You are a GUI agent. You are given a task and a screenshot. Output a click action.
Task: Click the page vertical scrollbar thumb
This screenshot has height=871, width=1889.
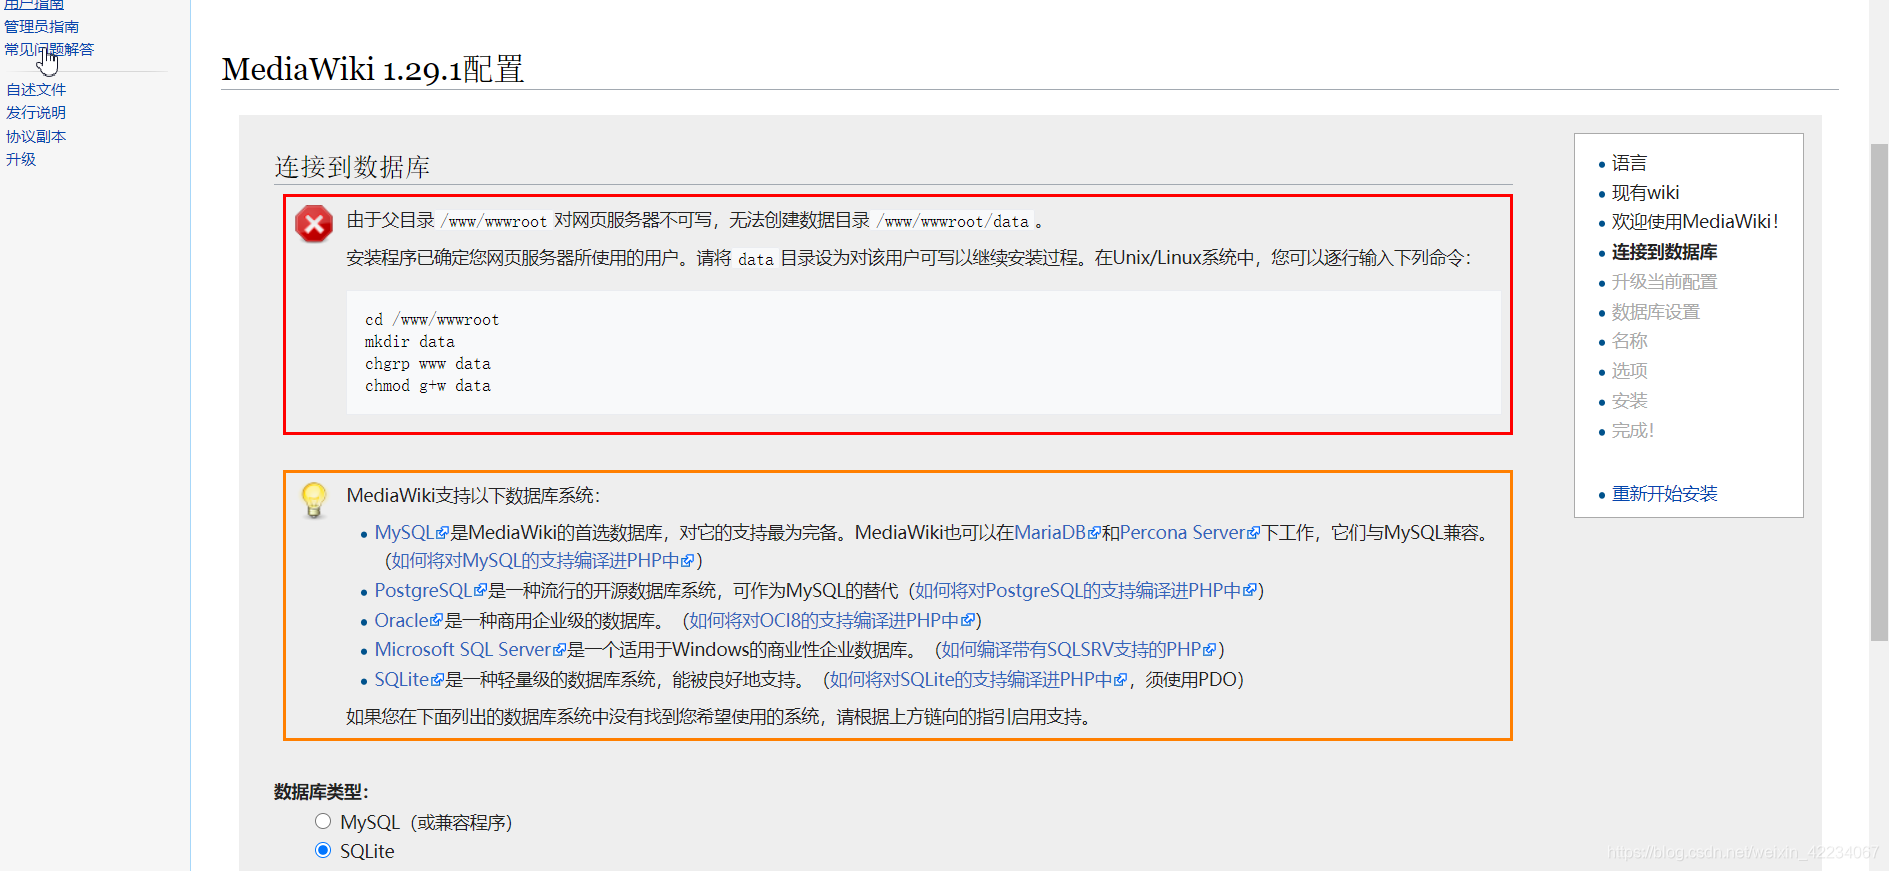[x=1879, y=392]
